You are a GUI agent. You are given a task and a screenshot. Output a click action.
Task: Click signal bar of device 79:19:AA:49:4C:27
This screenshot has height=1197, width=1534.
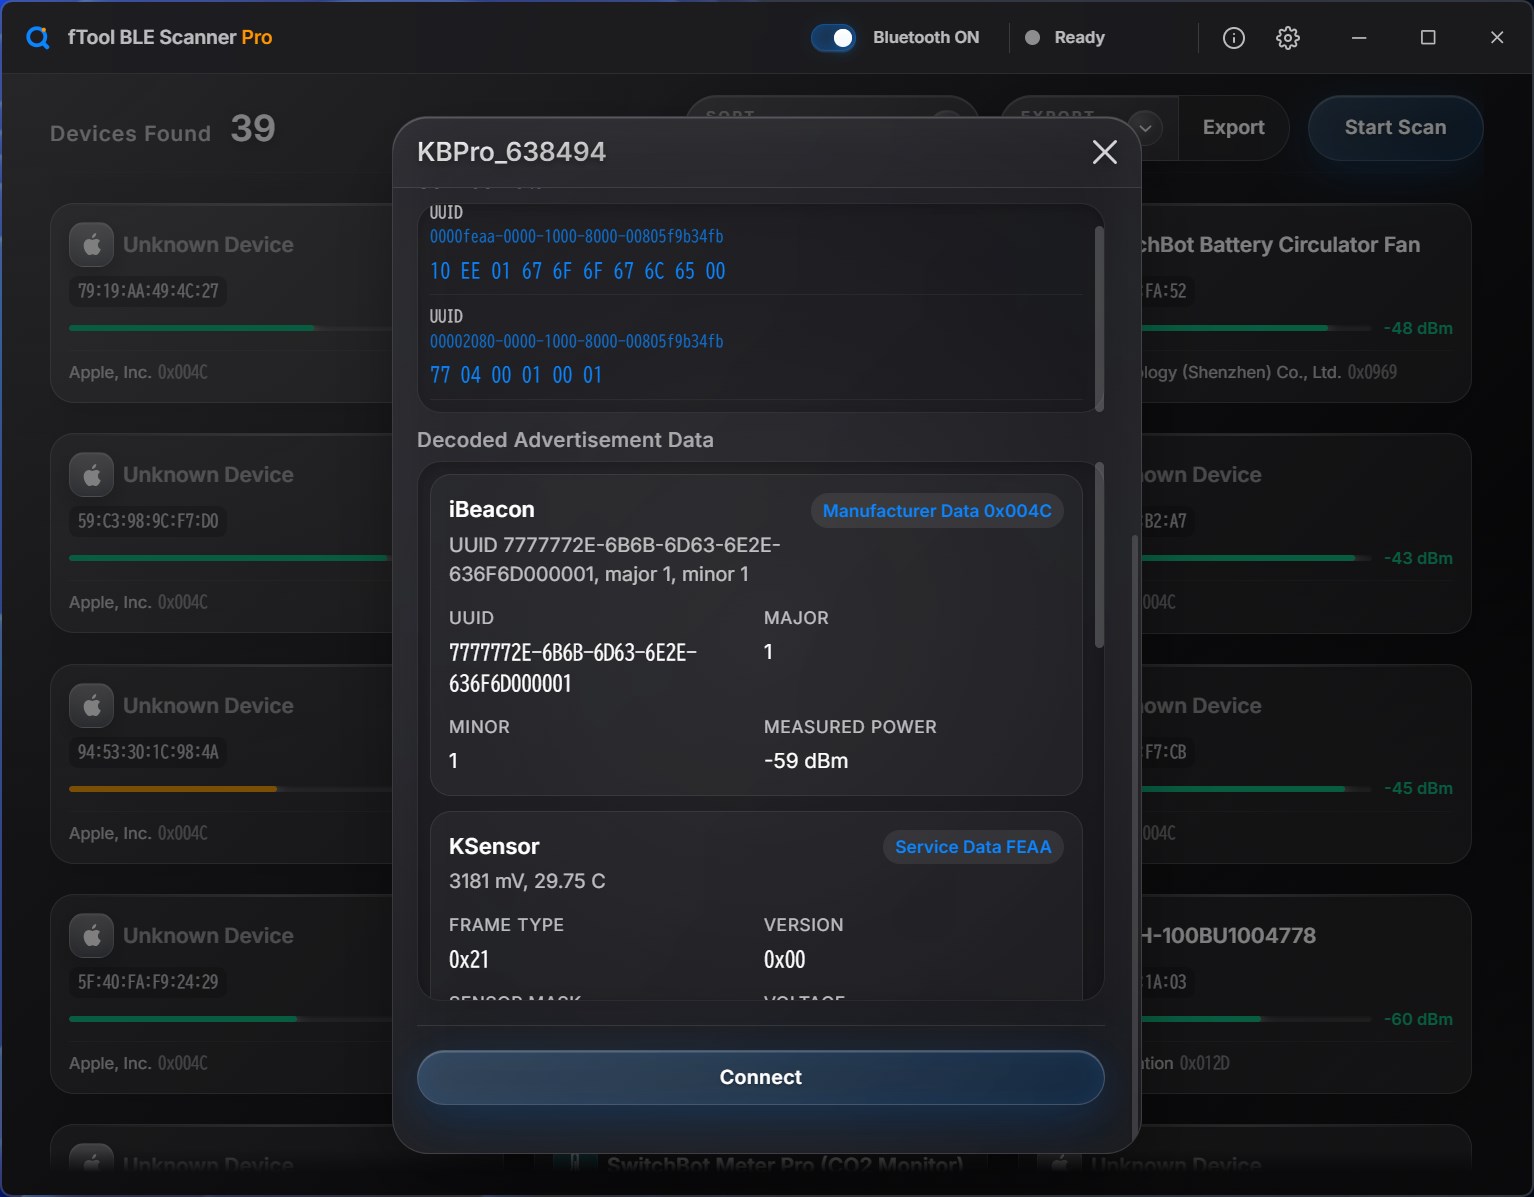coord(230,328)
